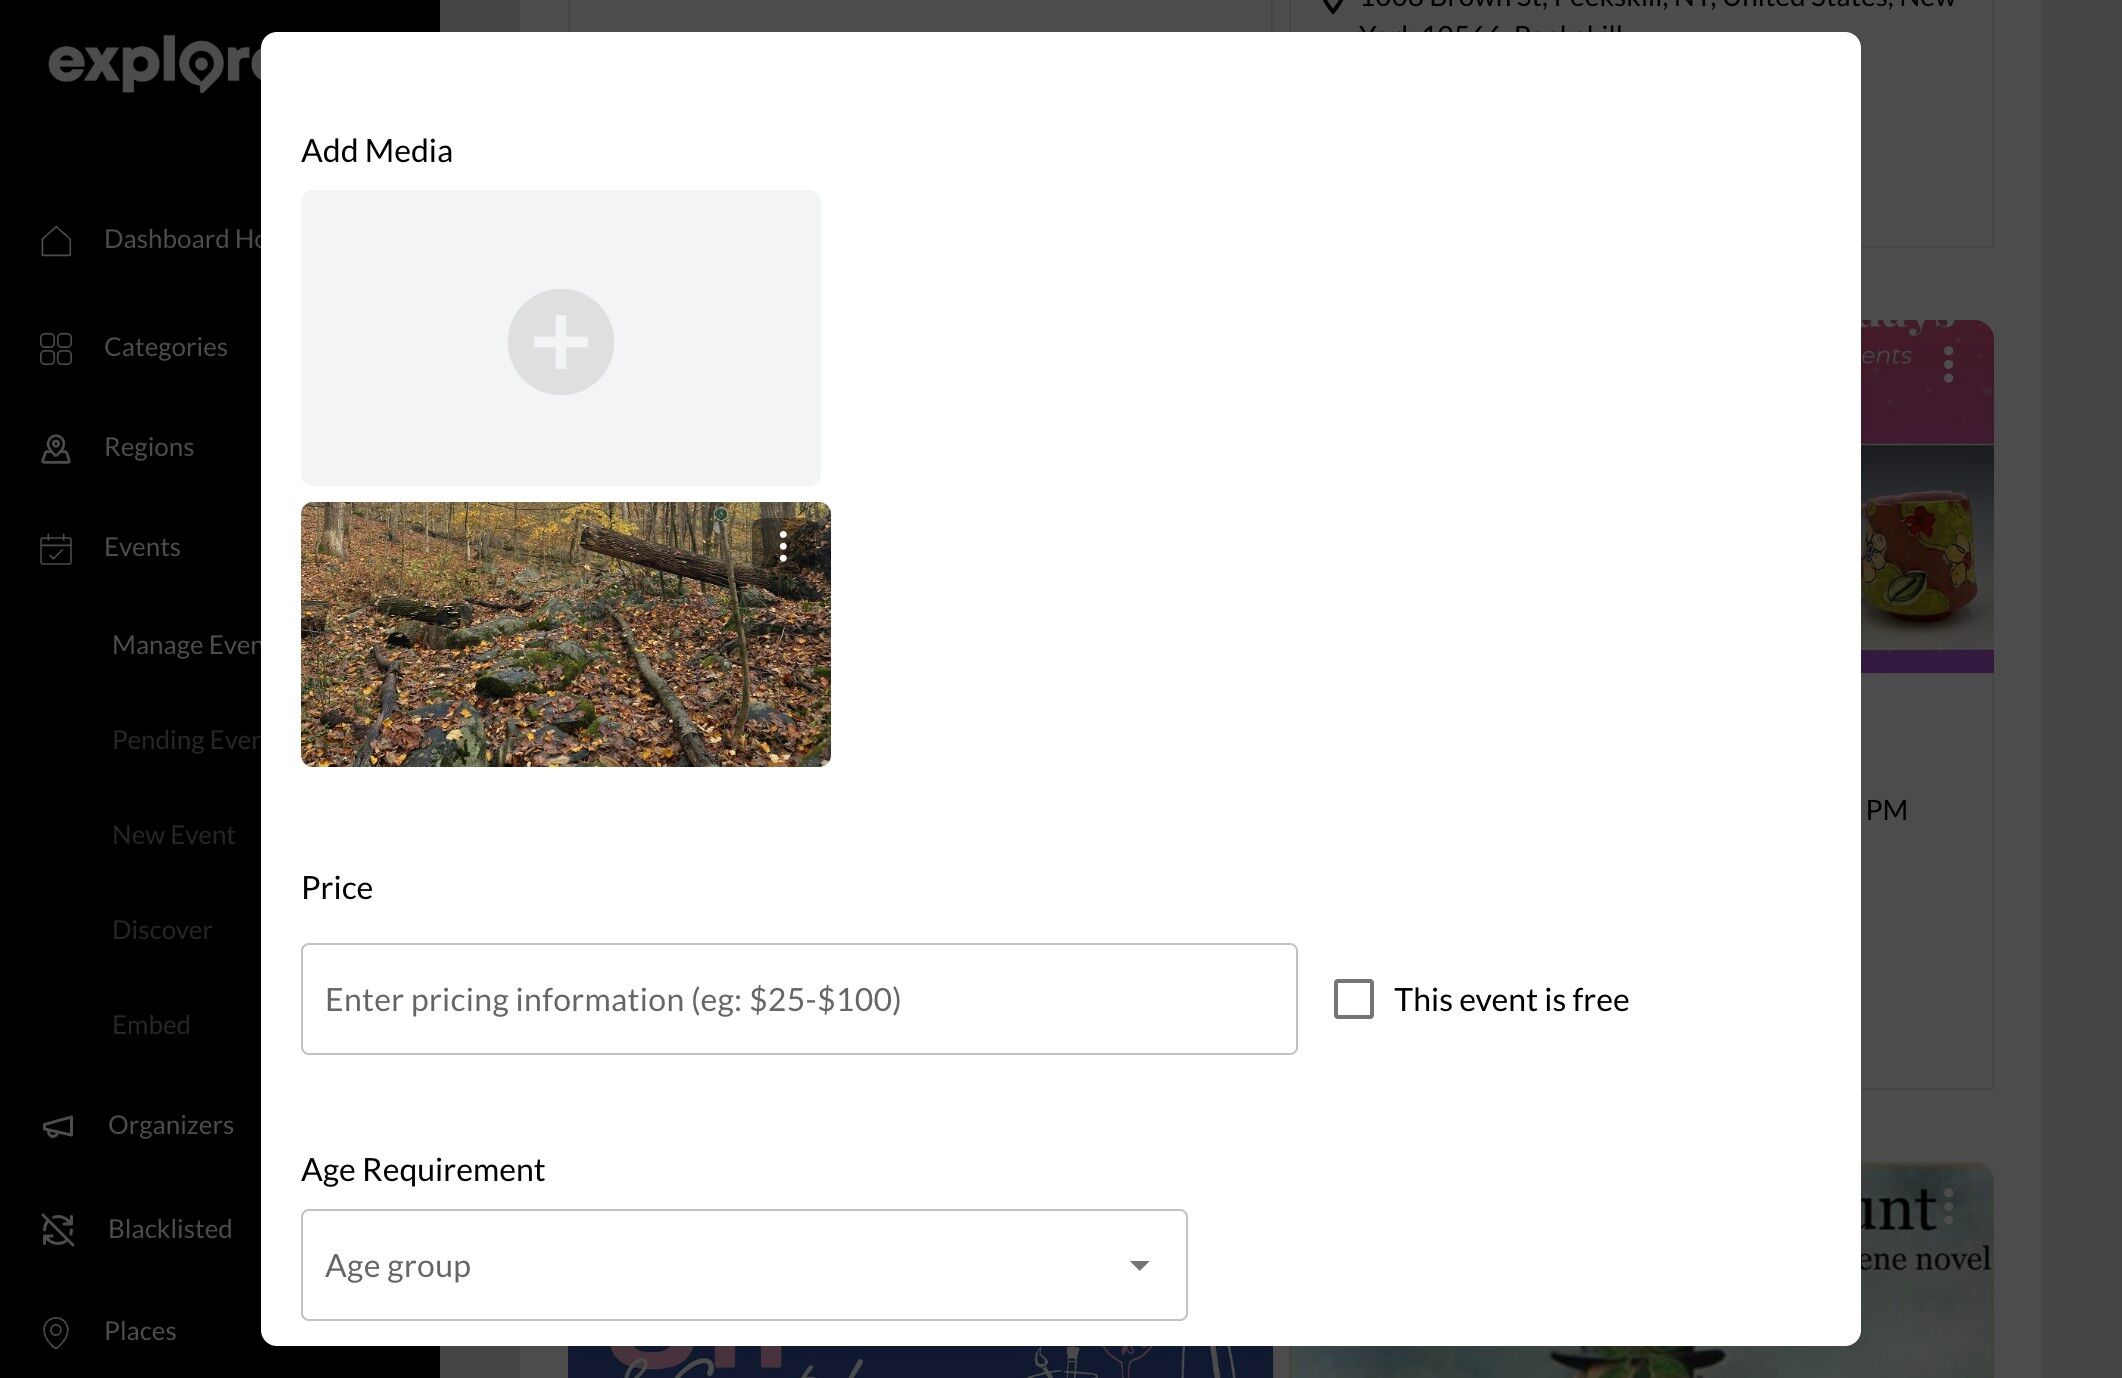Click the pricing information input field
The height and width of the screenshot is (1378, 2122).
[798, 999]
